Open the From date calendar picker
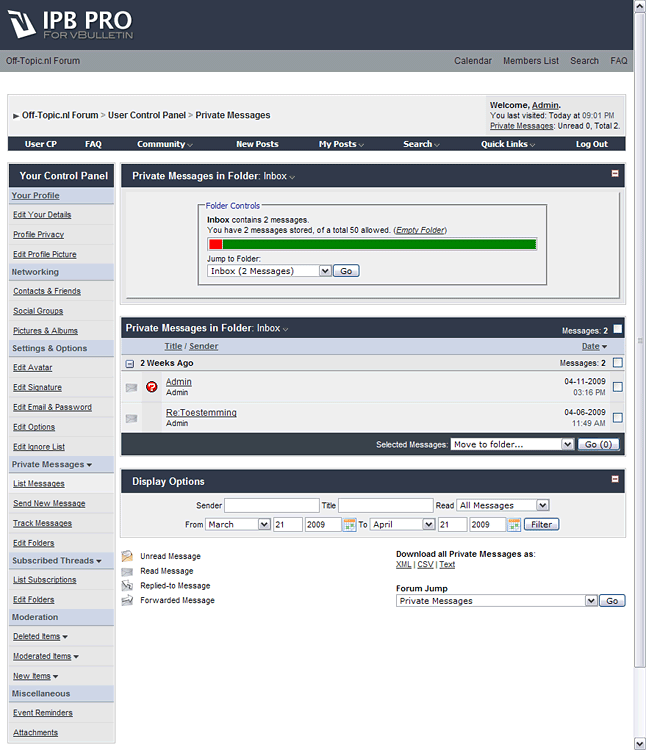Image resolution: width=646 pixels, height=750 pixels. (x=349, y=524)
